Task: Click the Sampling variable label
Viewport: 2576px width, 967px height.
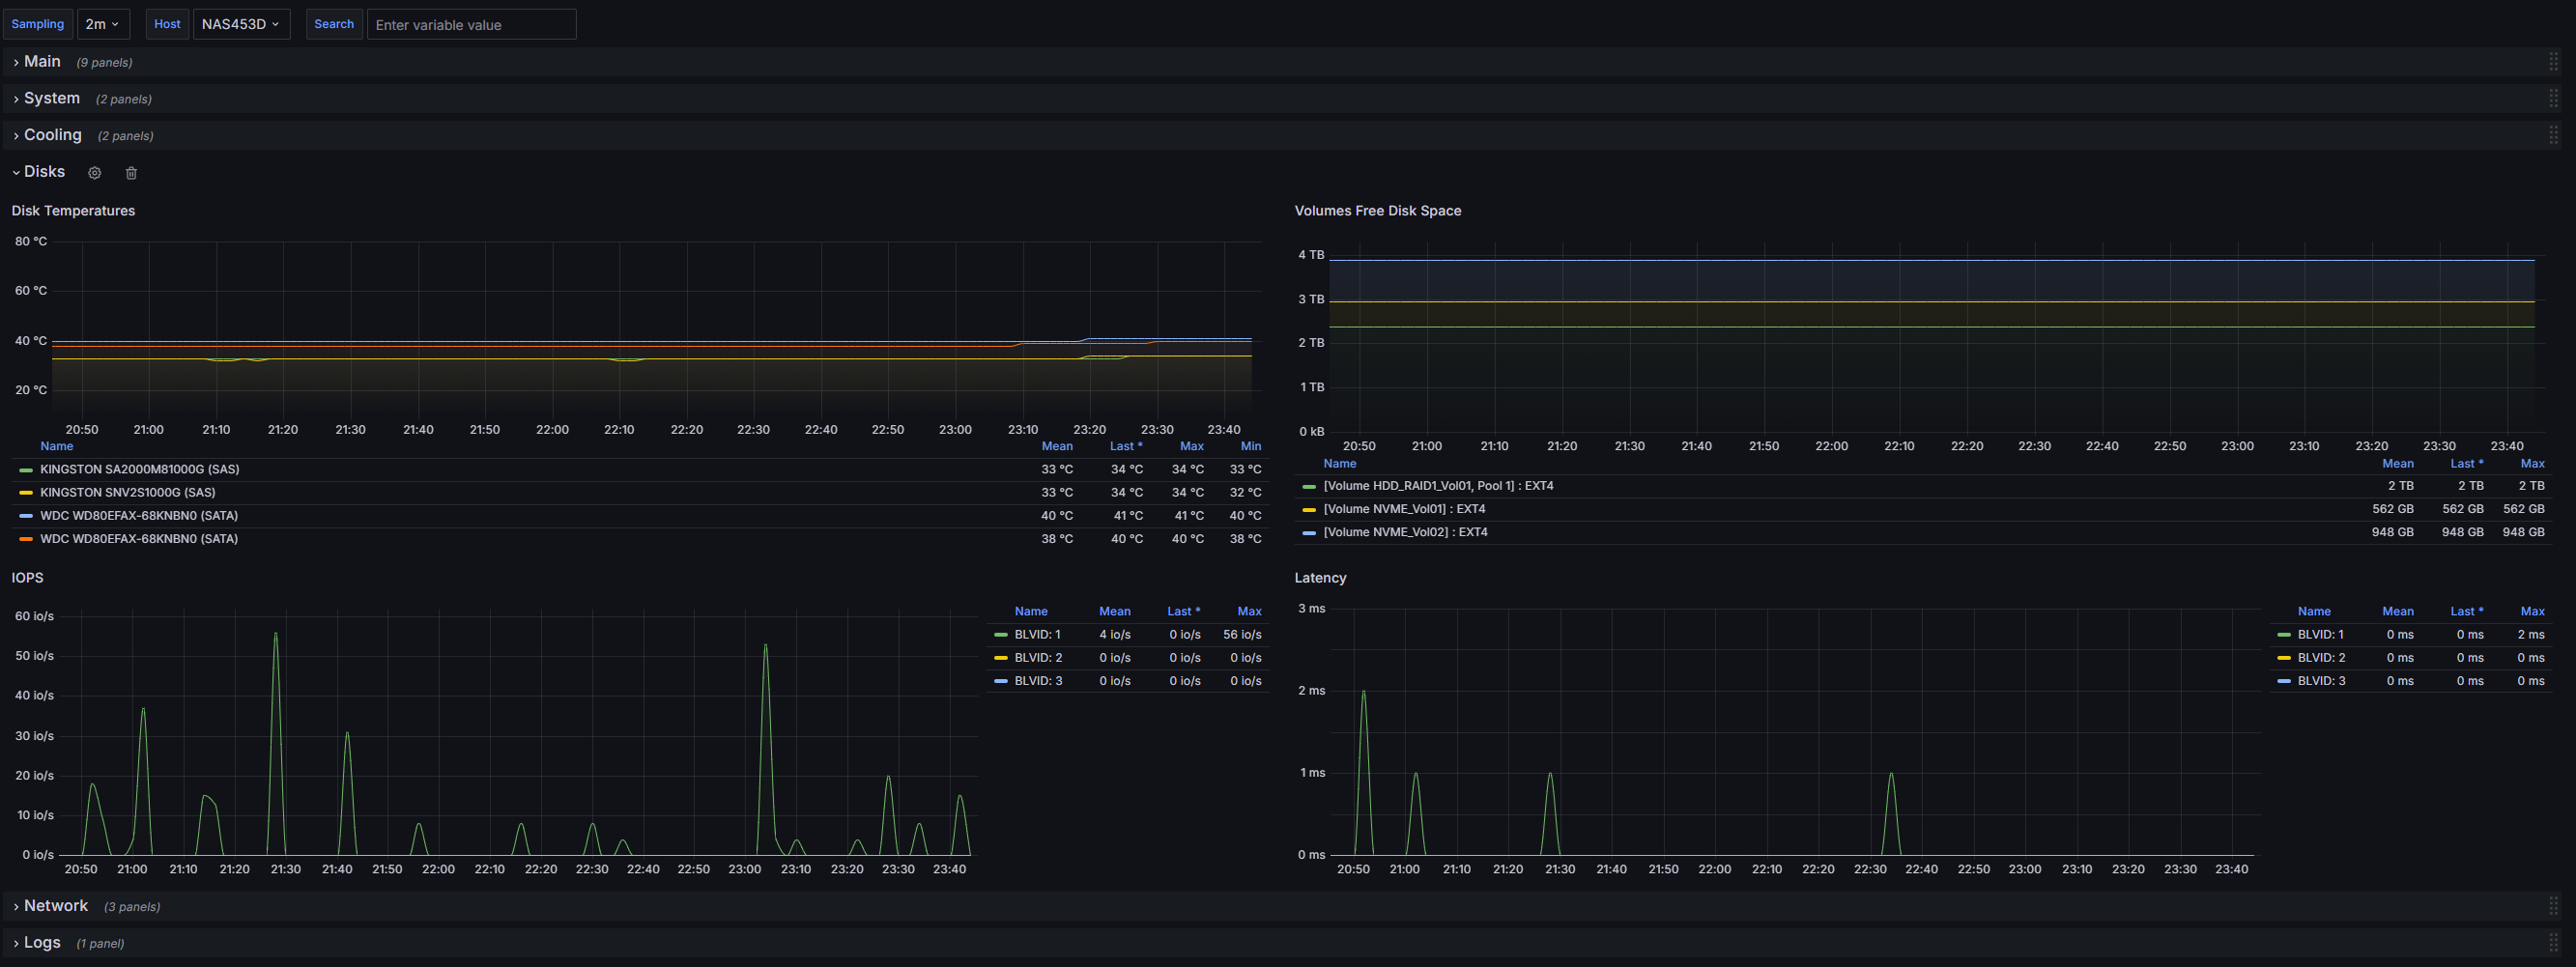Action: pos(37,24)
